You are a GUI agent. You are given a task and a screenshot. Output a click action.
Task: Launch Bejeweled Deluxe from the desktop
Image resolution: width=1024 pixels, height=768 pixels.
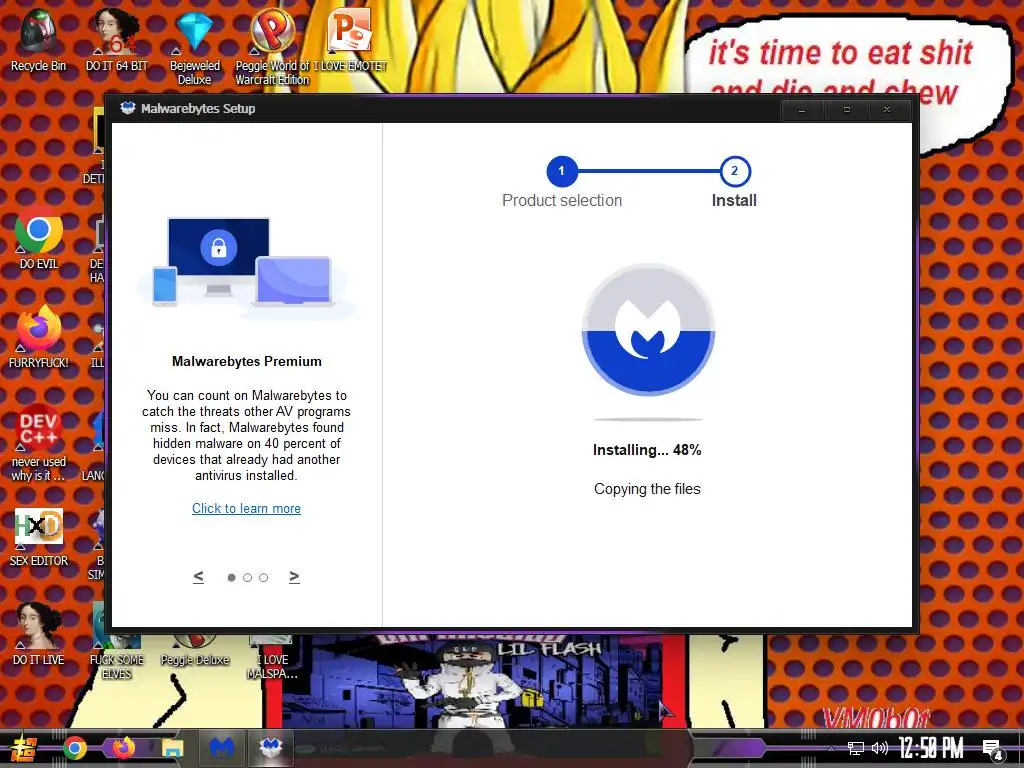click(195, 44)
